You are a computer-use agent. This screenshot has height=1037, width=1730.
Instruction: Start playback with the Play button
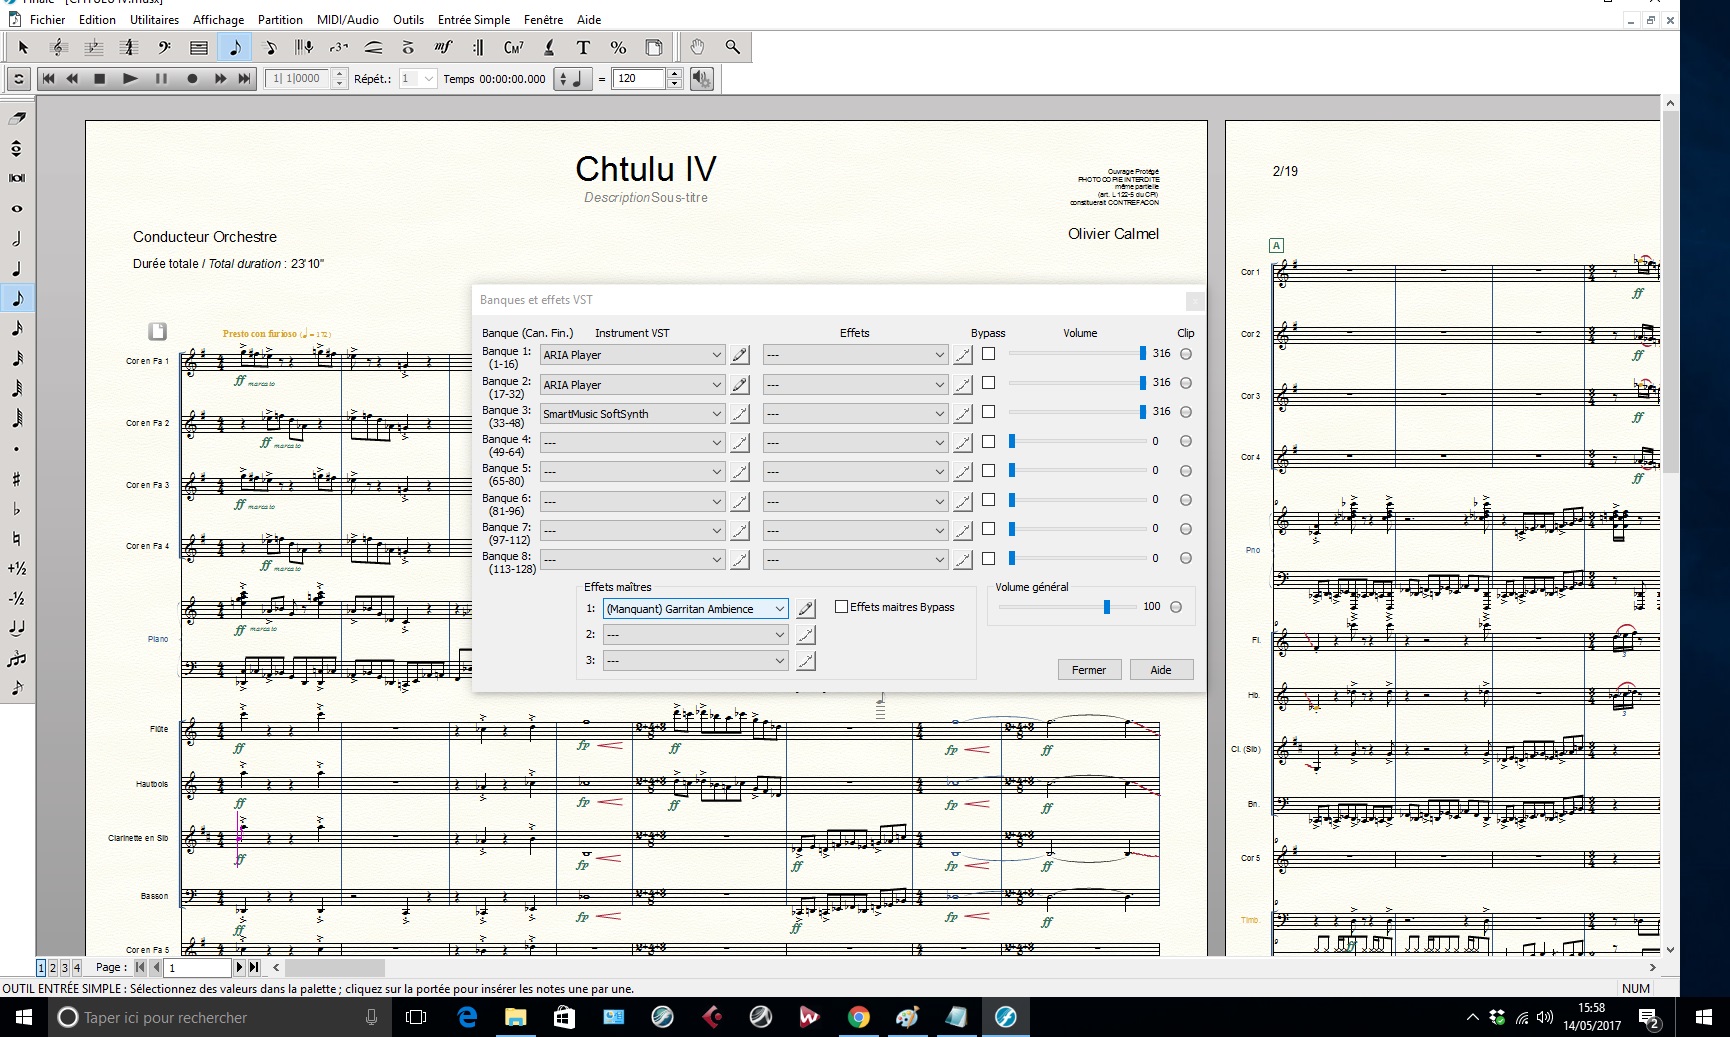tap(130, 79)
